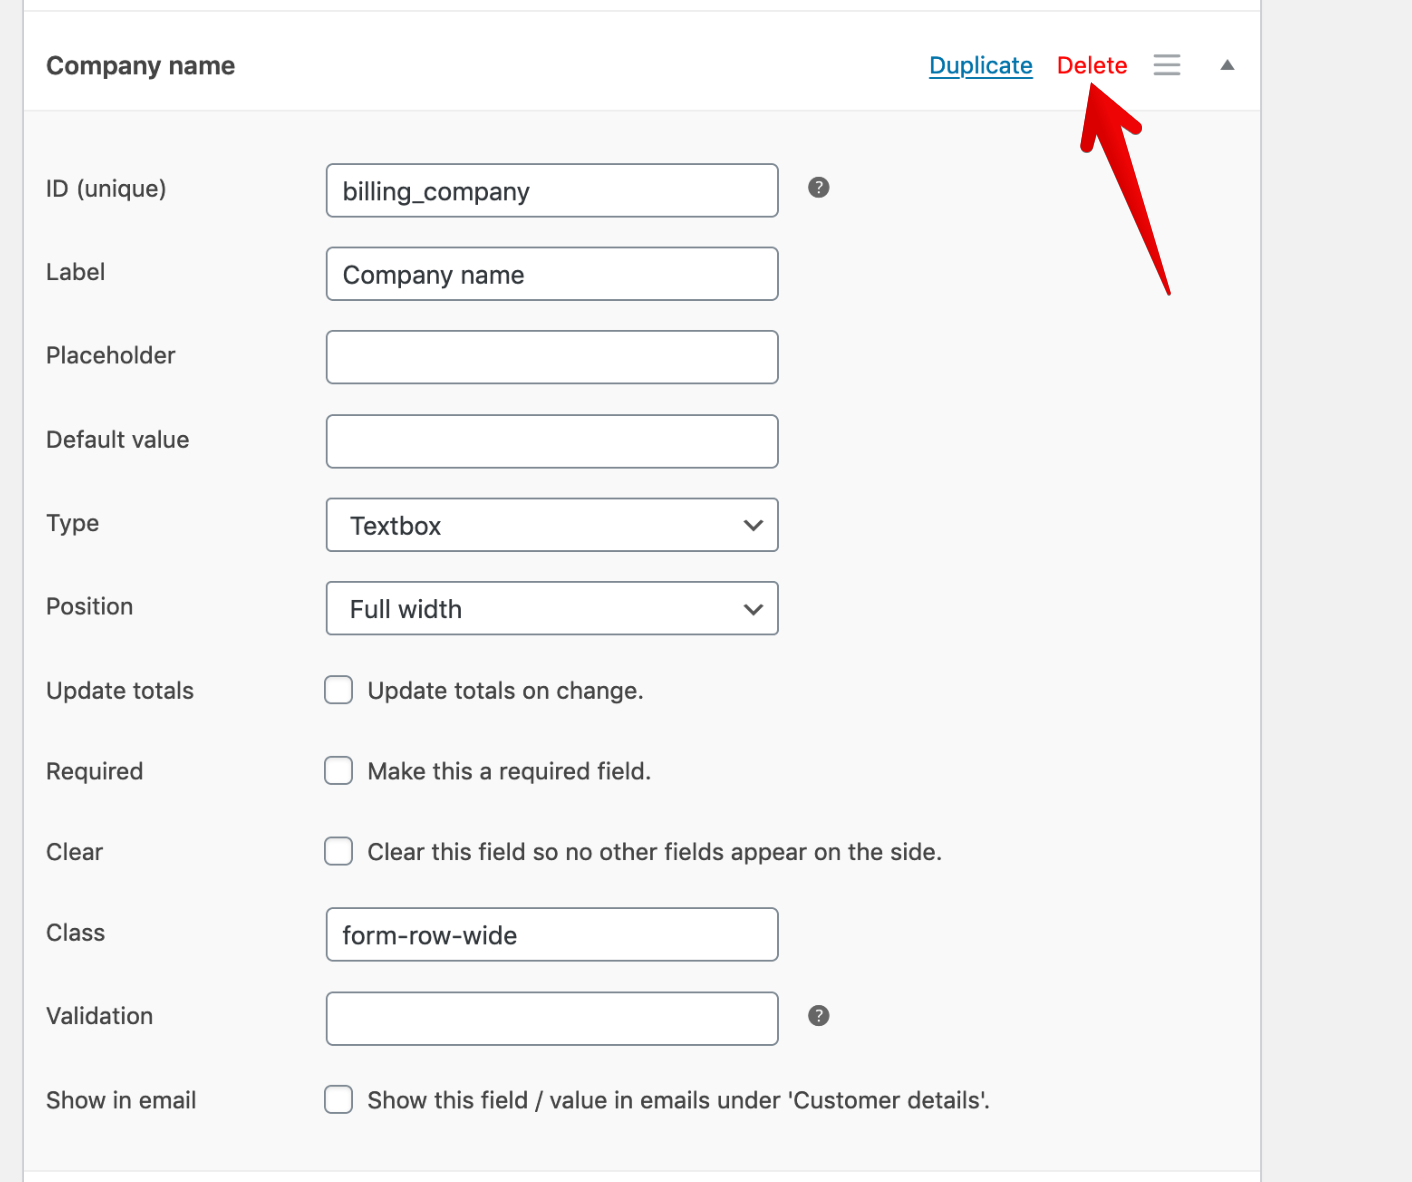Focus the empty Validation input field

(552, 1018)
